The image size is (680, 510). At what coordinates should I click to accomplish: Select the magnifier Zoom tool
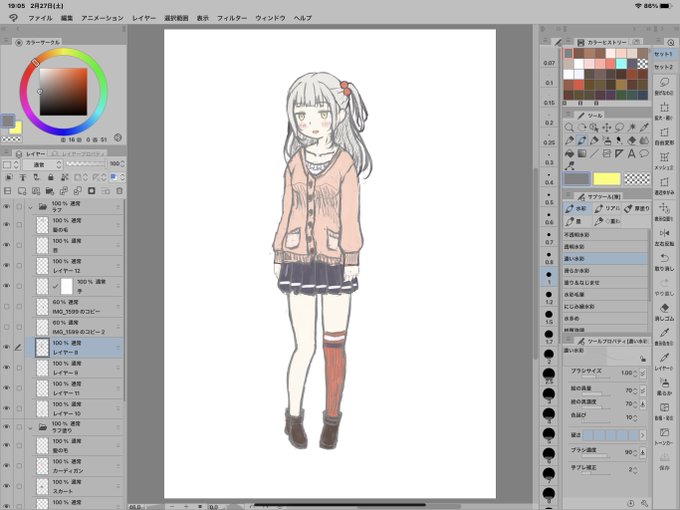click(569, 128)
